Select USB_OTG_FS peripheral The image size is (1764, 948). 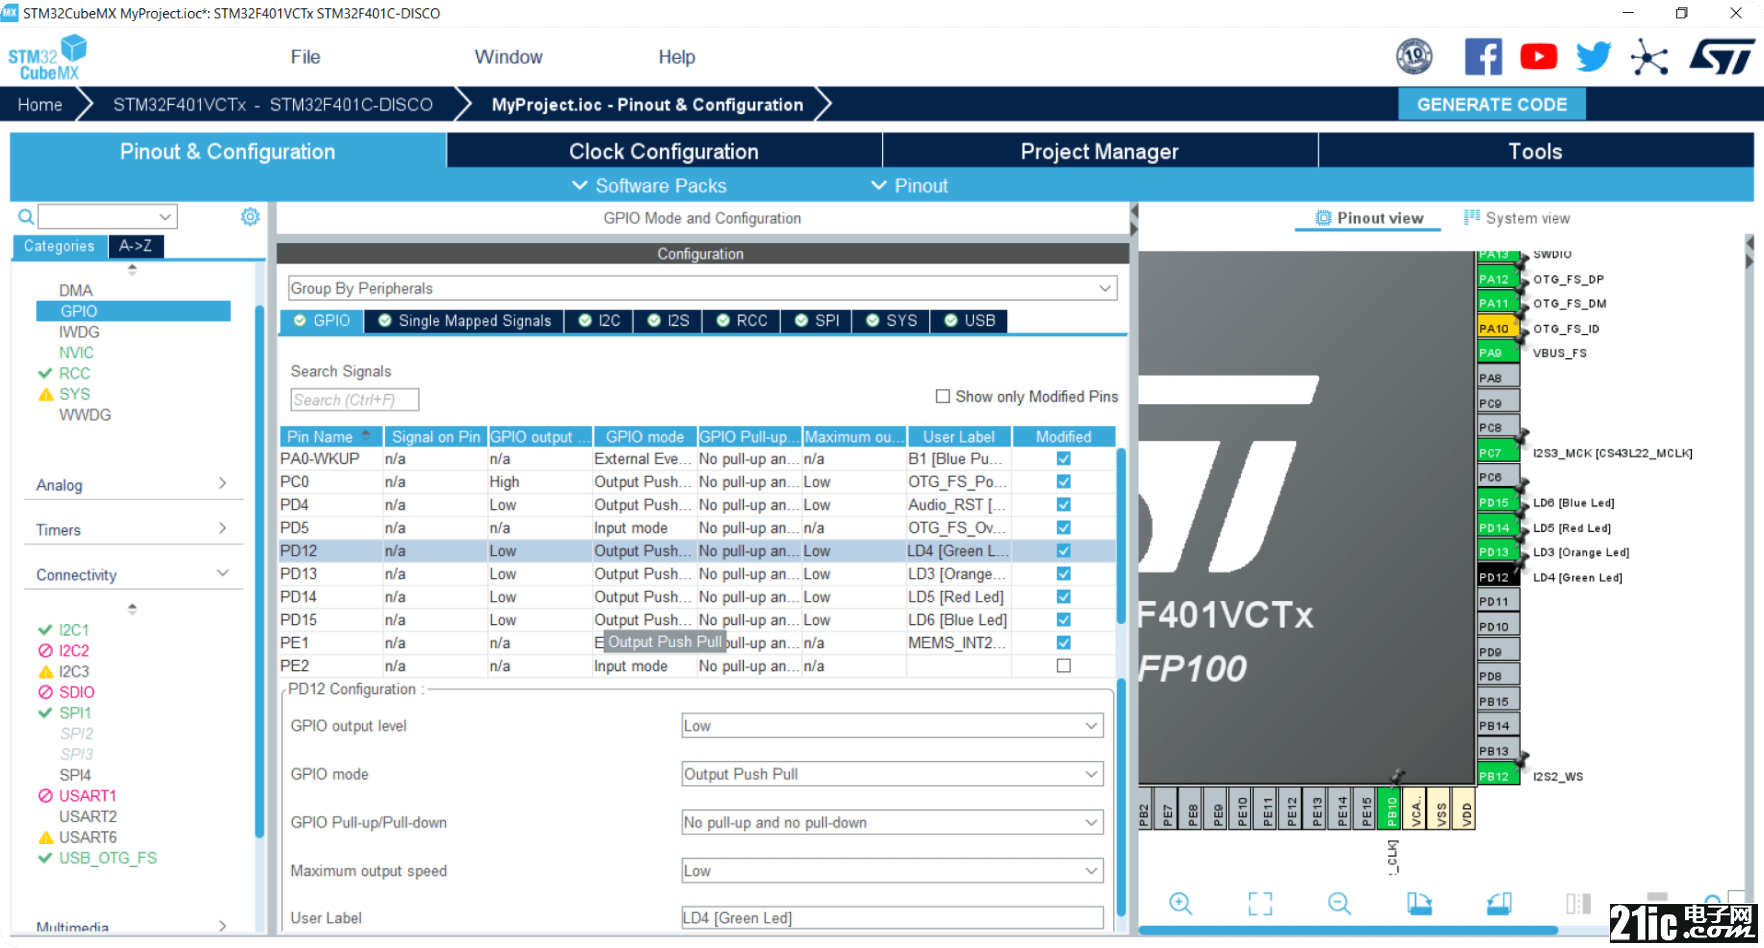pos(107,858)
